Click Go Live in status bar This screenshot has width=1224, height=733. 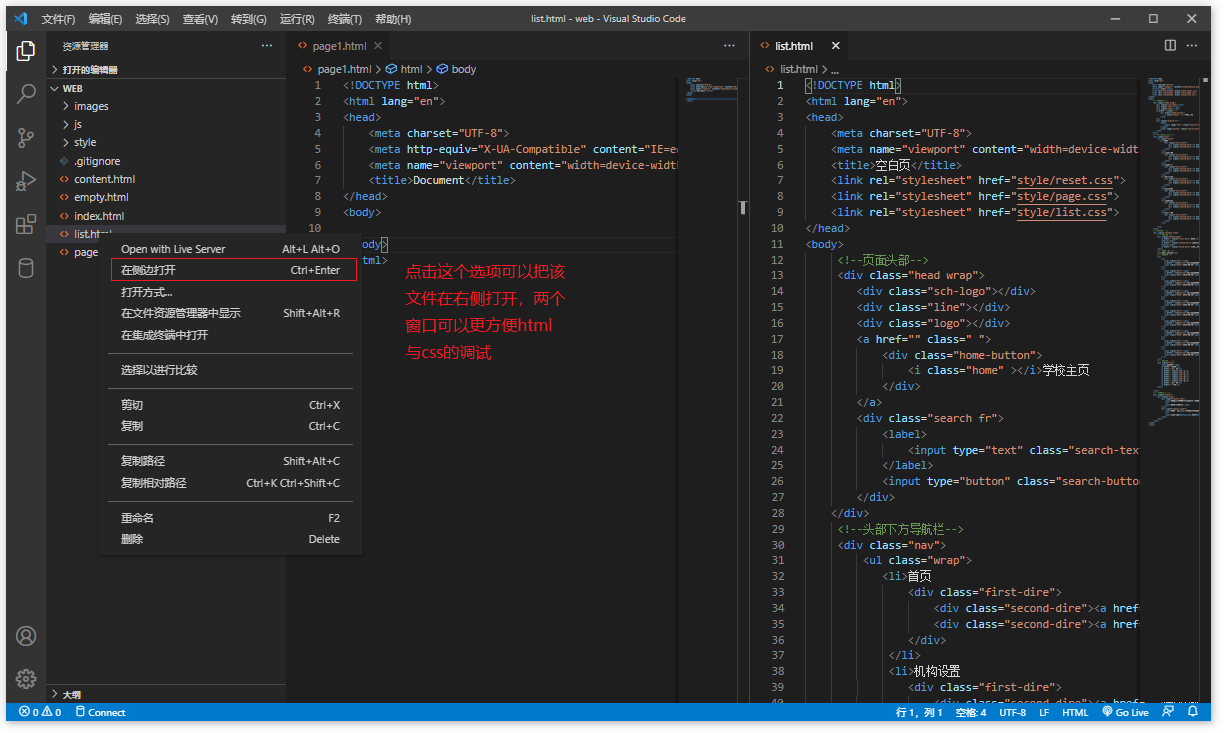[1125, 712]
